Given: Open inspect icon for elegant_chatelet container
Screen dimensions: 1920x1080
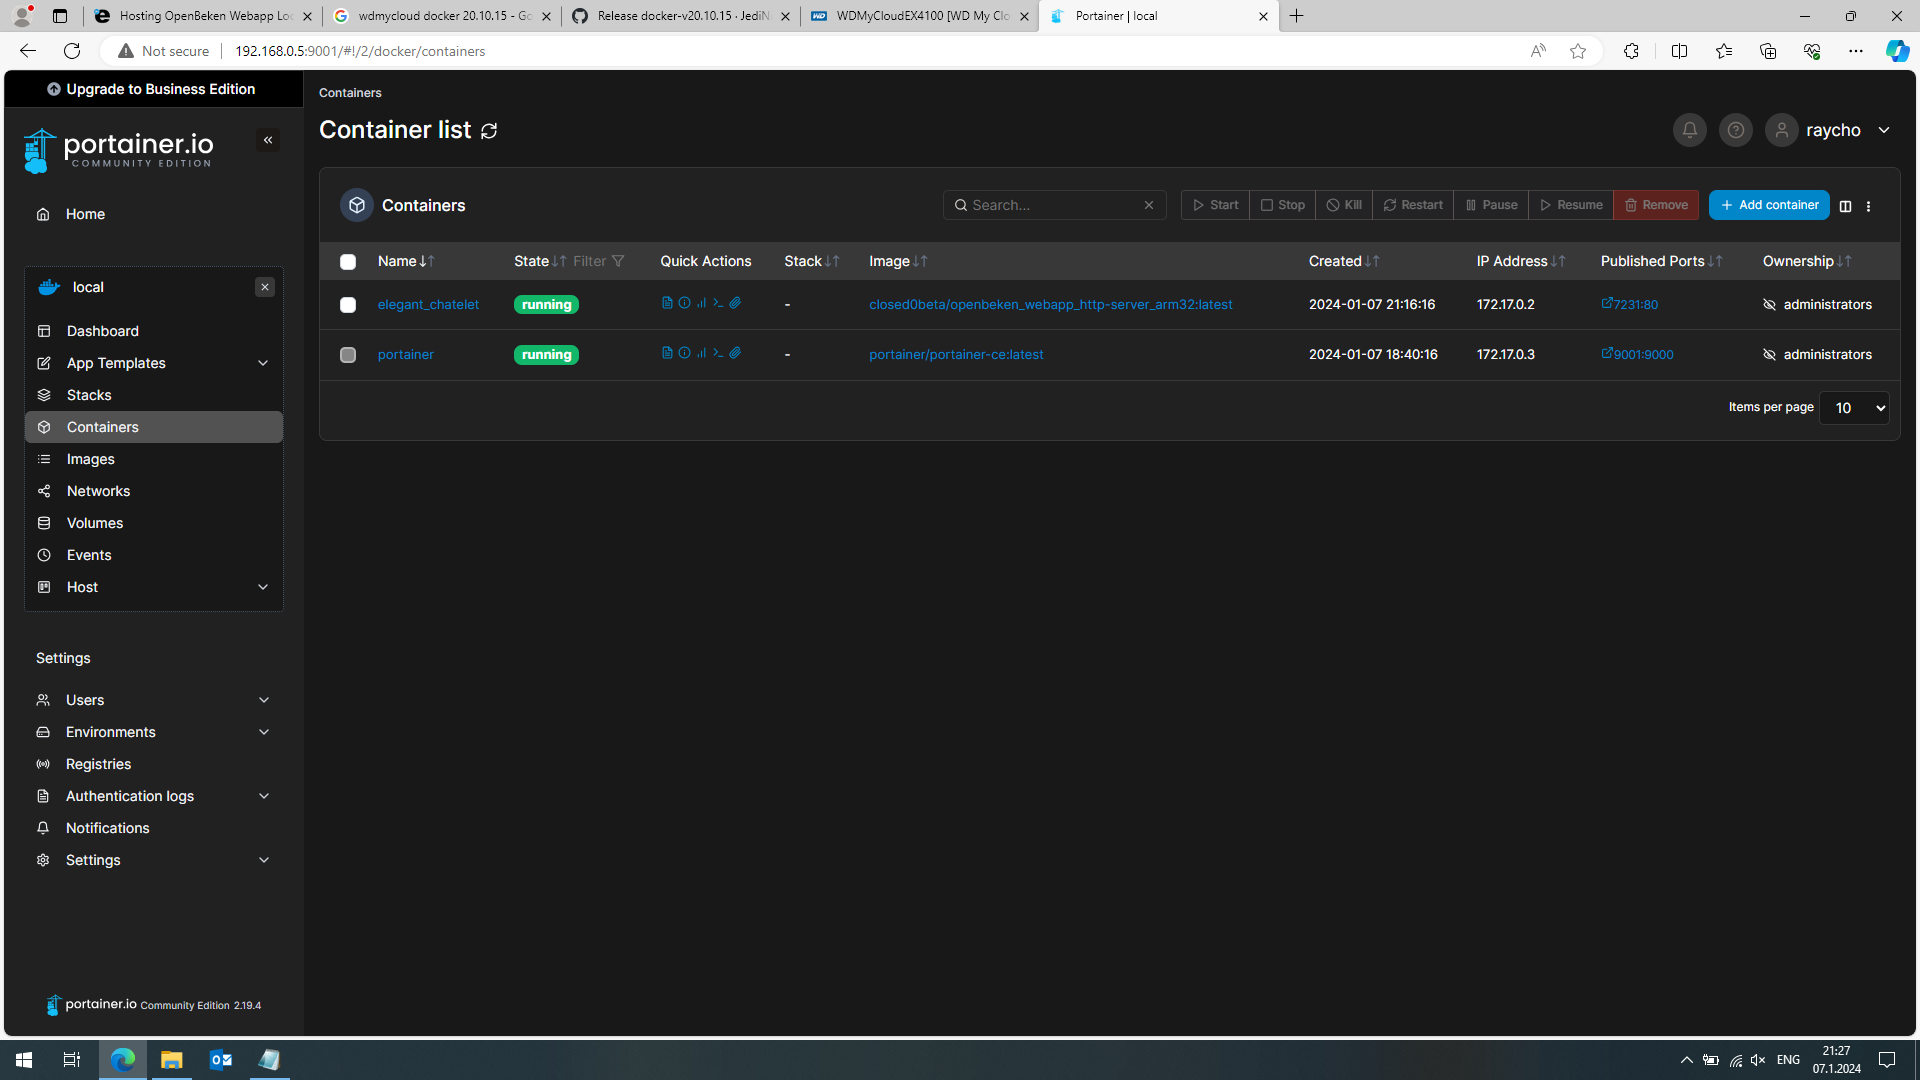Looking at the screenshot, I should click(x=684, y=303).
